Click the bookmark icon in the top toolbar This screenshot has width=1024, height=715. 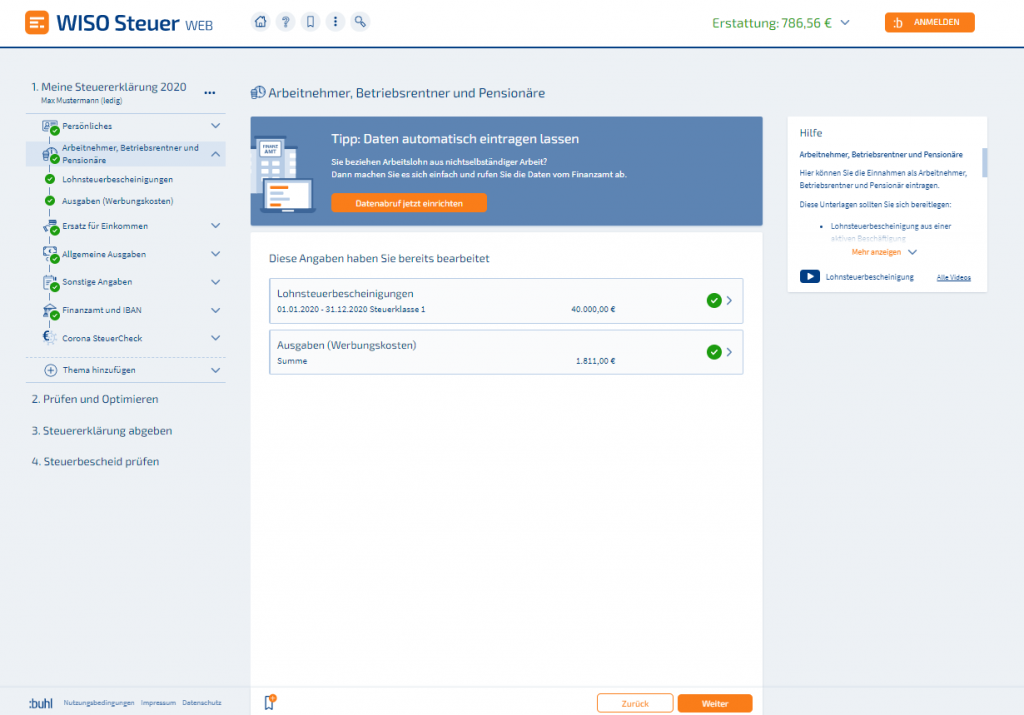[310, 22]
